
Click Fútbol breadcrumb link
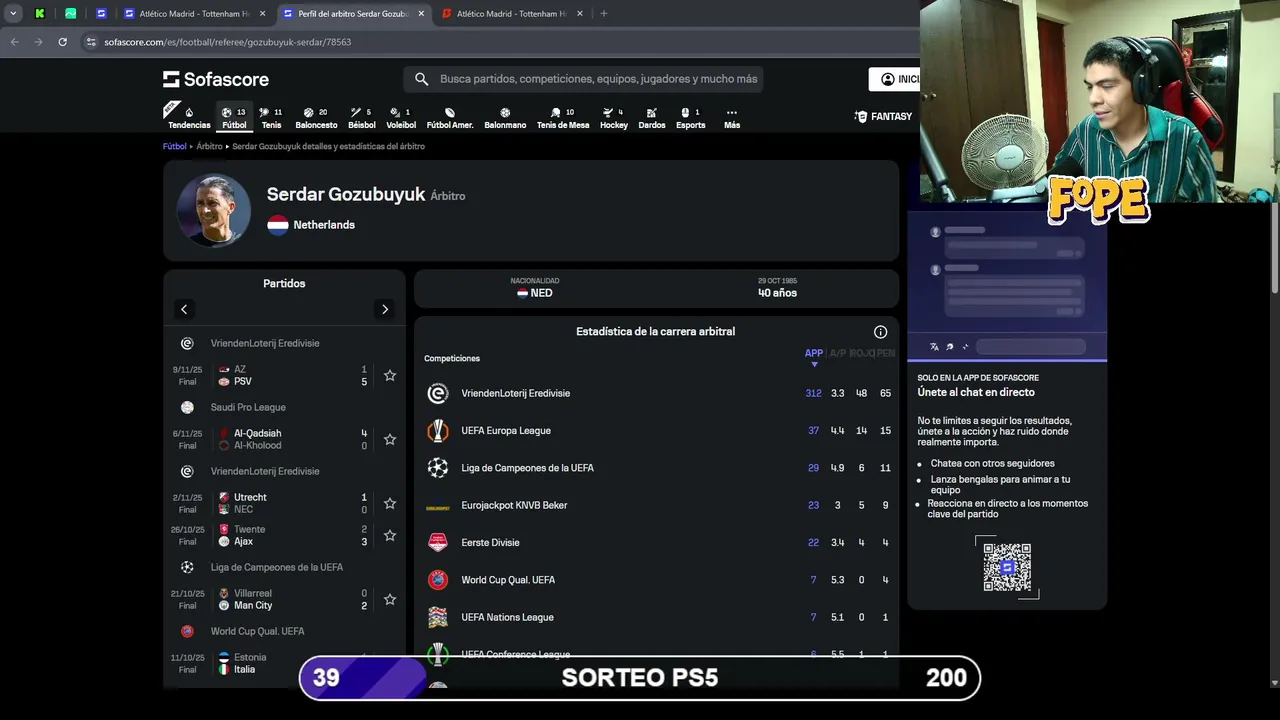tap(175, 146)
